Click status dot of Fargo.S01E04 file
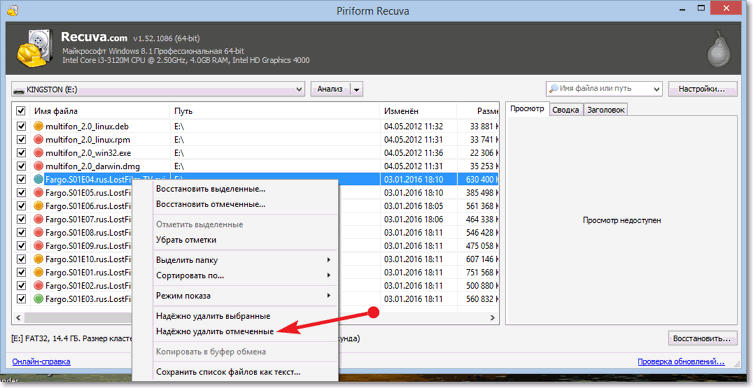This screenshot has height=388, width=753. coord(38,180)
